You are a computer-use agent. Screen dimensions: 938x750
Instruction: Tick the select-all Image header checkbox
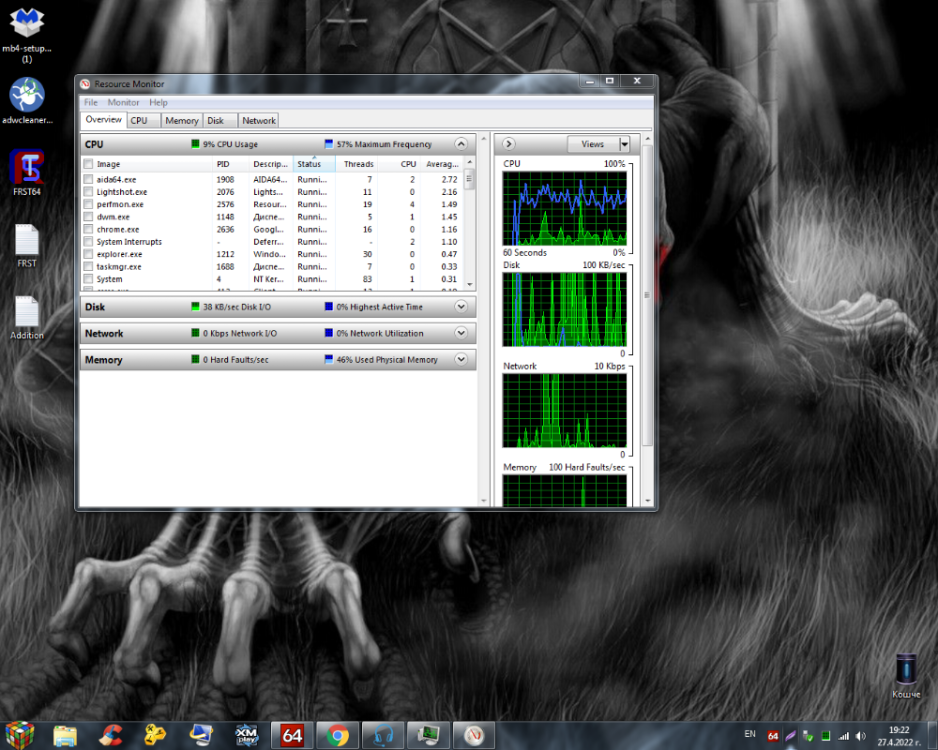point(89,164)
